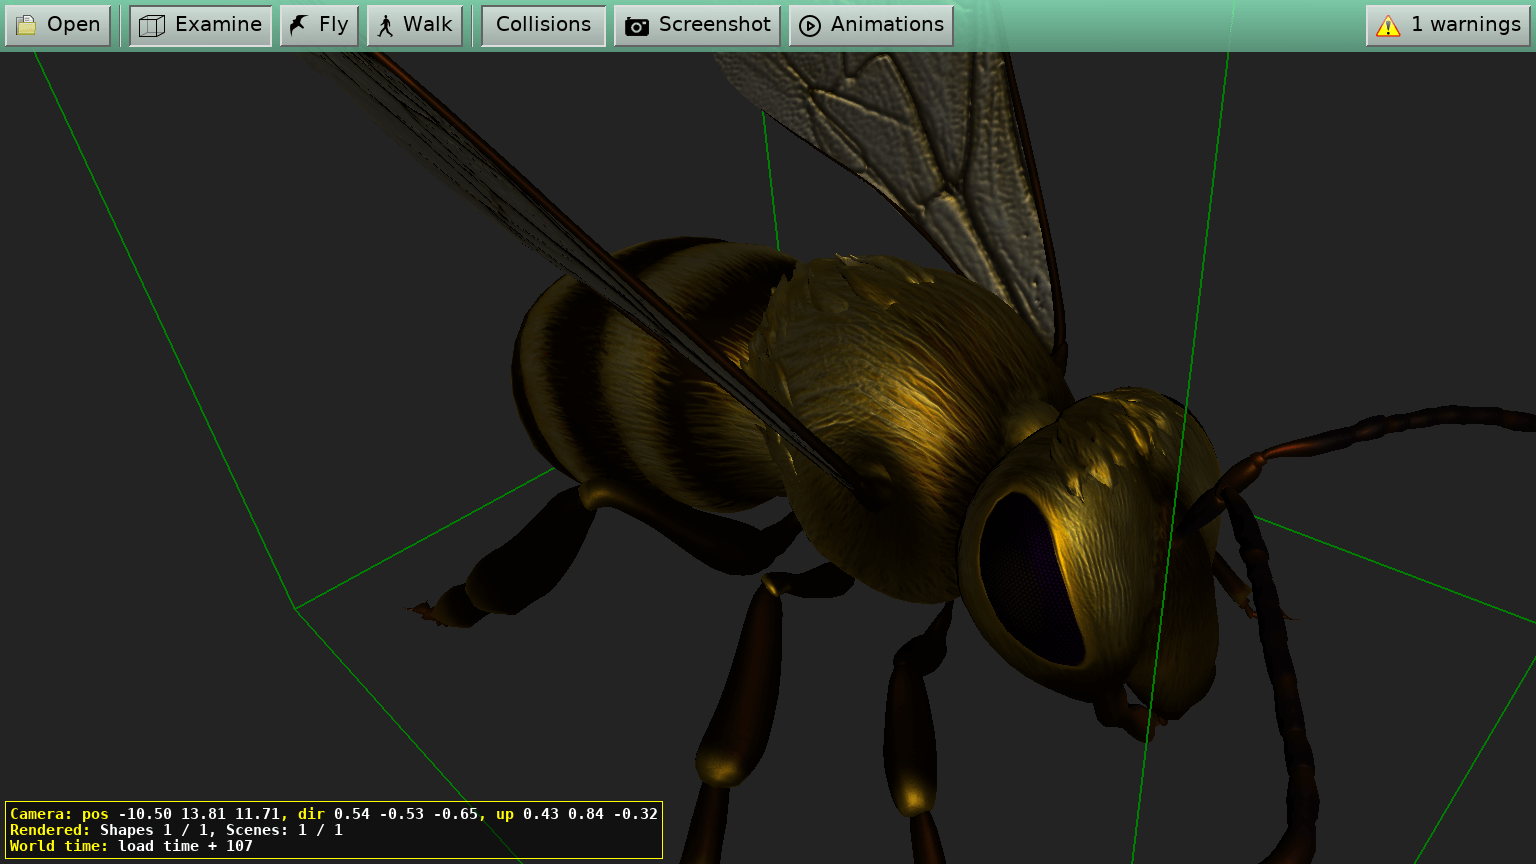The height and width of the screenshot is (864, 1536).
Task: Take a screenshot of the bee scene
Action: tap(697, 25)
